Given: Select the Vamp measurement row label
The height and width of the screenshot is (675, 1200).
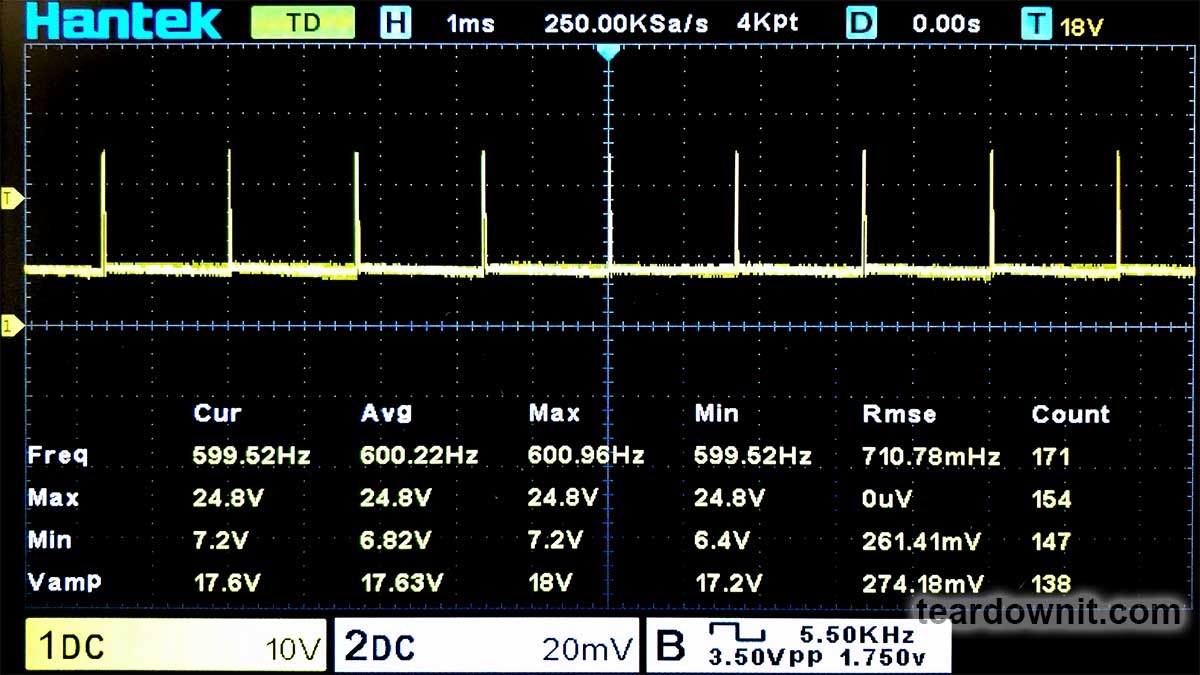Looking at the screenshot, I should click(x=65, y=582).
